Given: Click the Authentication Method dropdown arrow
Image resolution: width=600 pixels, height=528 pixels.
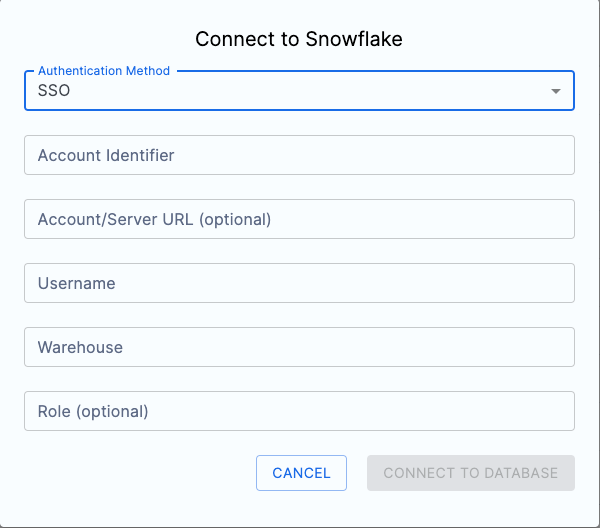Looking at the screenshot, I should [555, 92].
